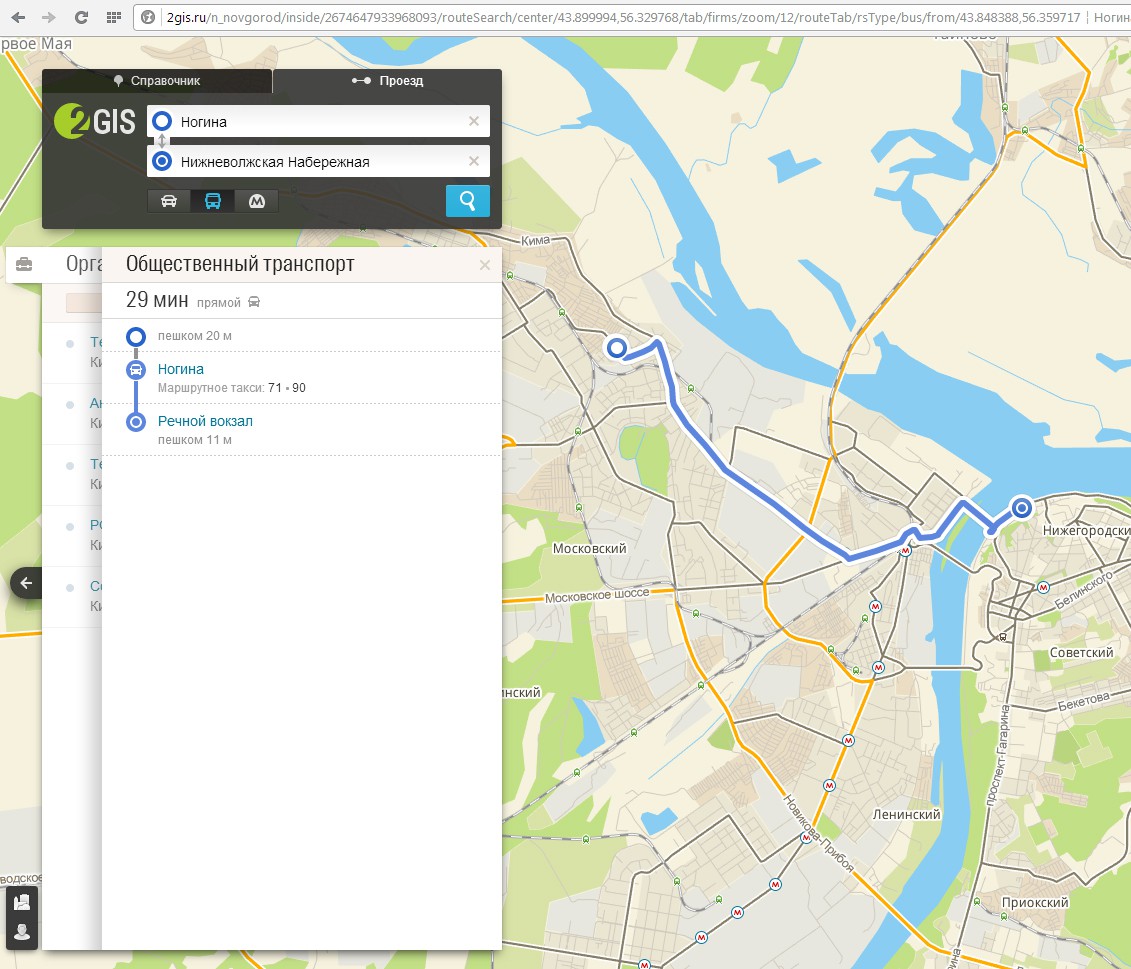The height and width of the screenshot is (969, 1131).
Task: Choose bus public transport mode
Action: tap(213, 201)
